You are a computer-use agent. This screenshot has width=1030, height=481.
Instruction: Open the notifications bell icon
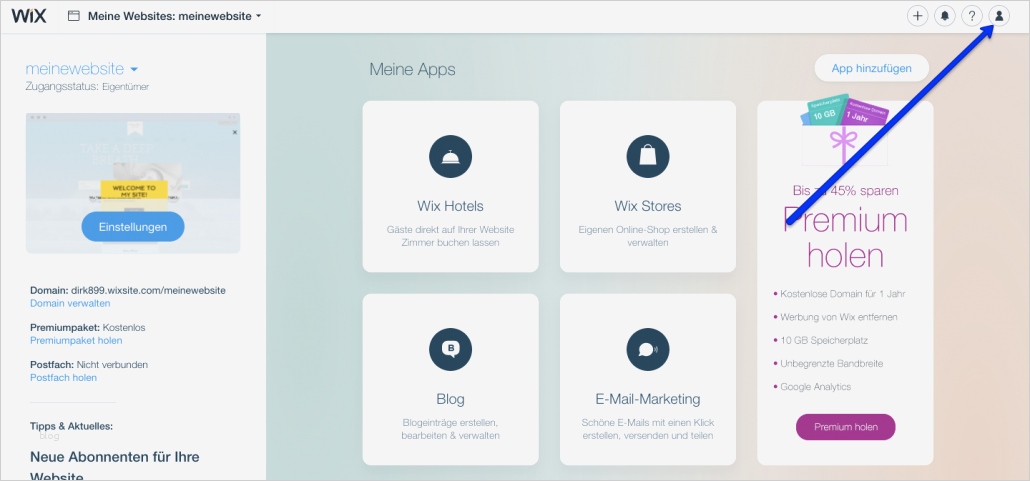tap(945, 16)
